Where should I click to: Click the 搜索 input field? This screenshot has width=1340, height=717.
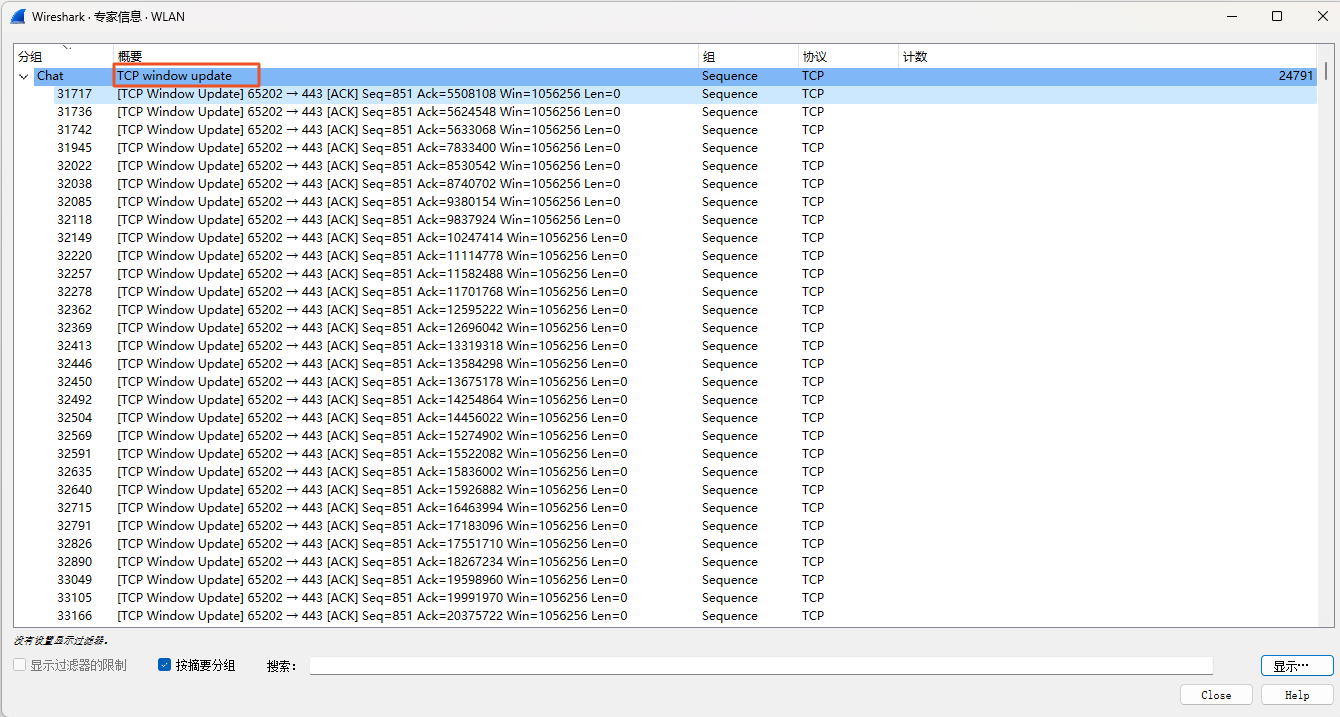click(761, 666)
